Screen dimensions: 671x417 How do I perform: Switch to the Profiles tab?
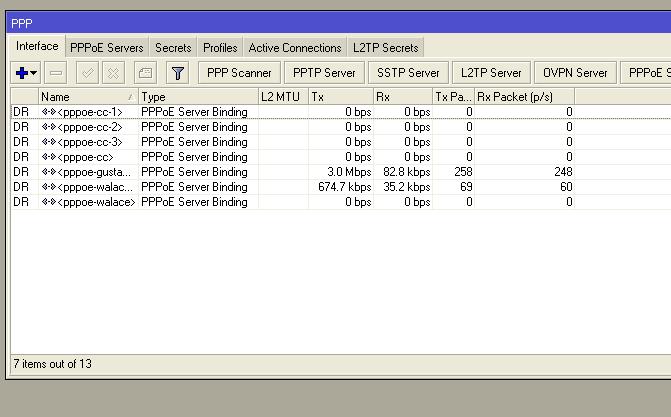pyautogui.click(x=220, y=48)
